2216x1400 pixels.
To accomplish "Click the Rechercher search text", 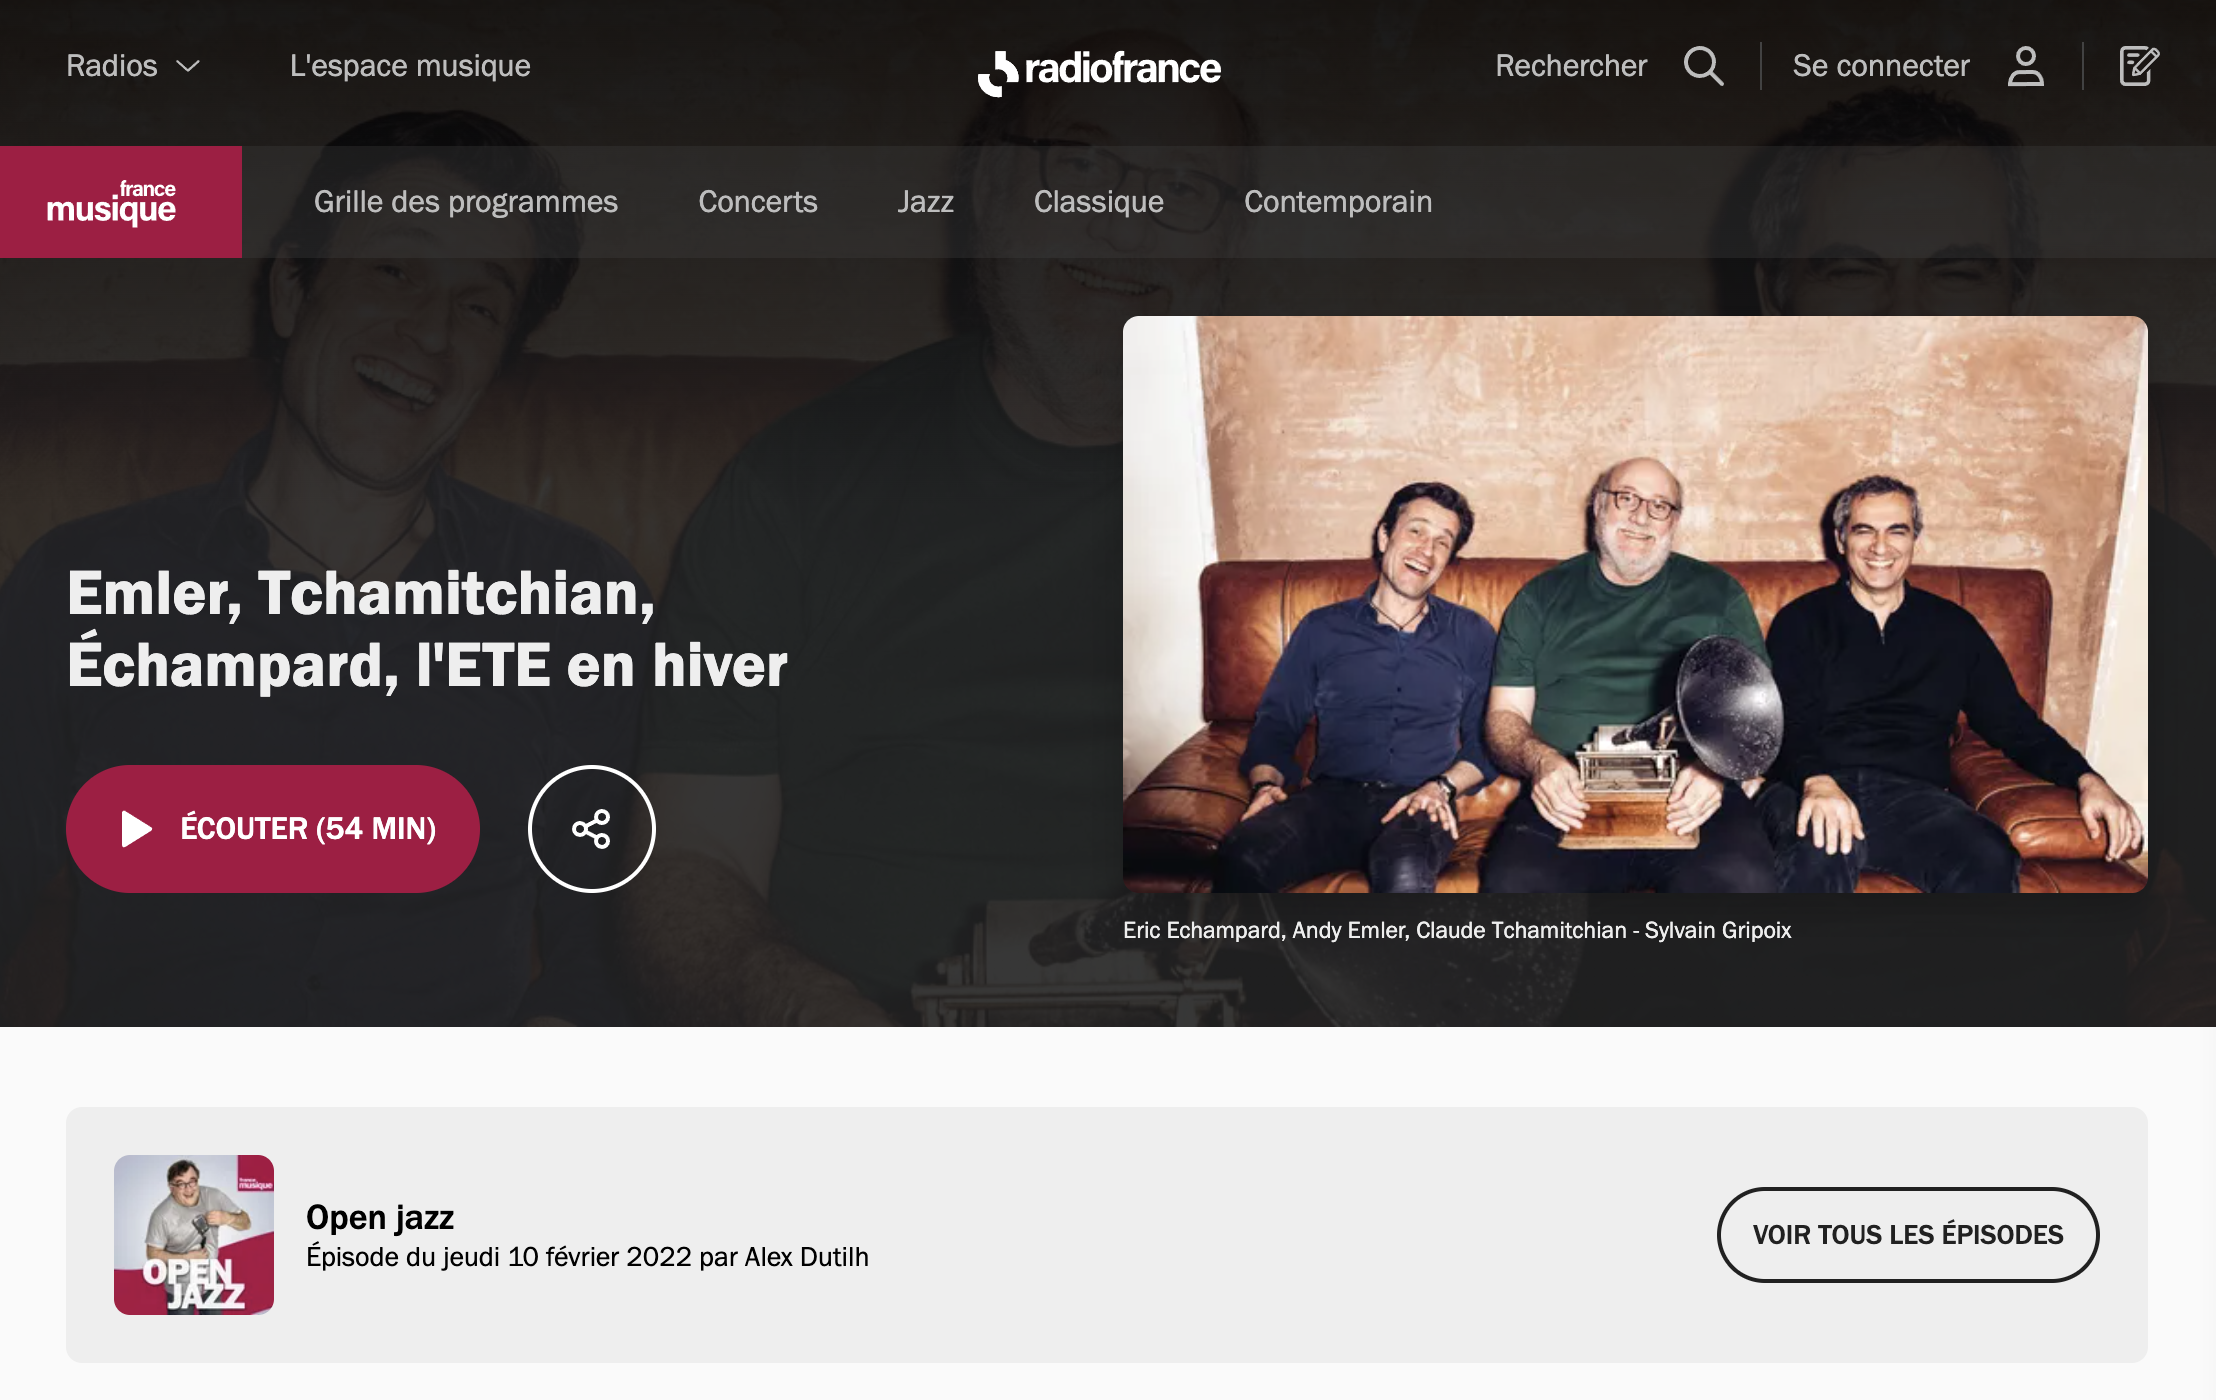I will (x=1570, y=66).
